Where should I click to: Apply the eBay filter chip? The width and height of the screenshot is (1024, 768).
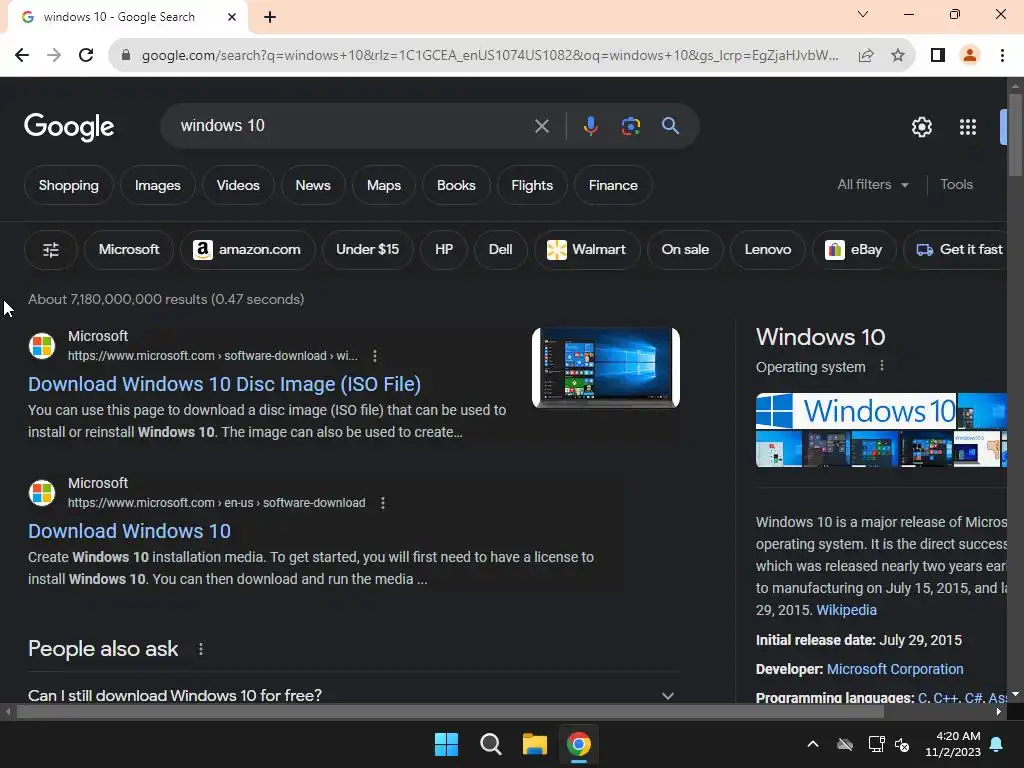854,249
